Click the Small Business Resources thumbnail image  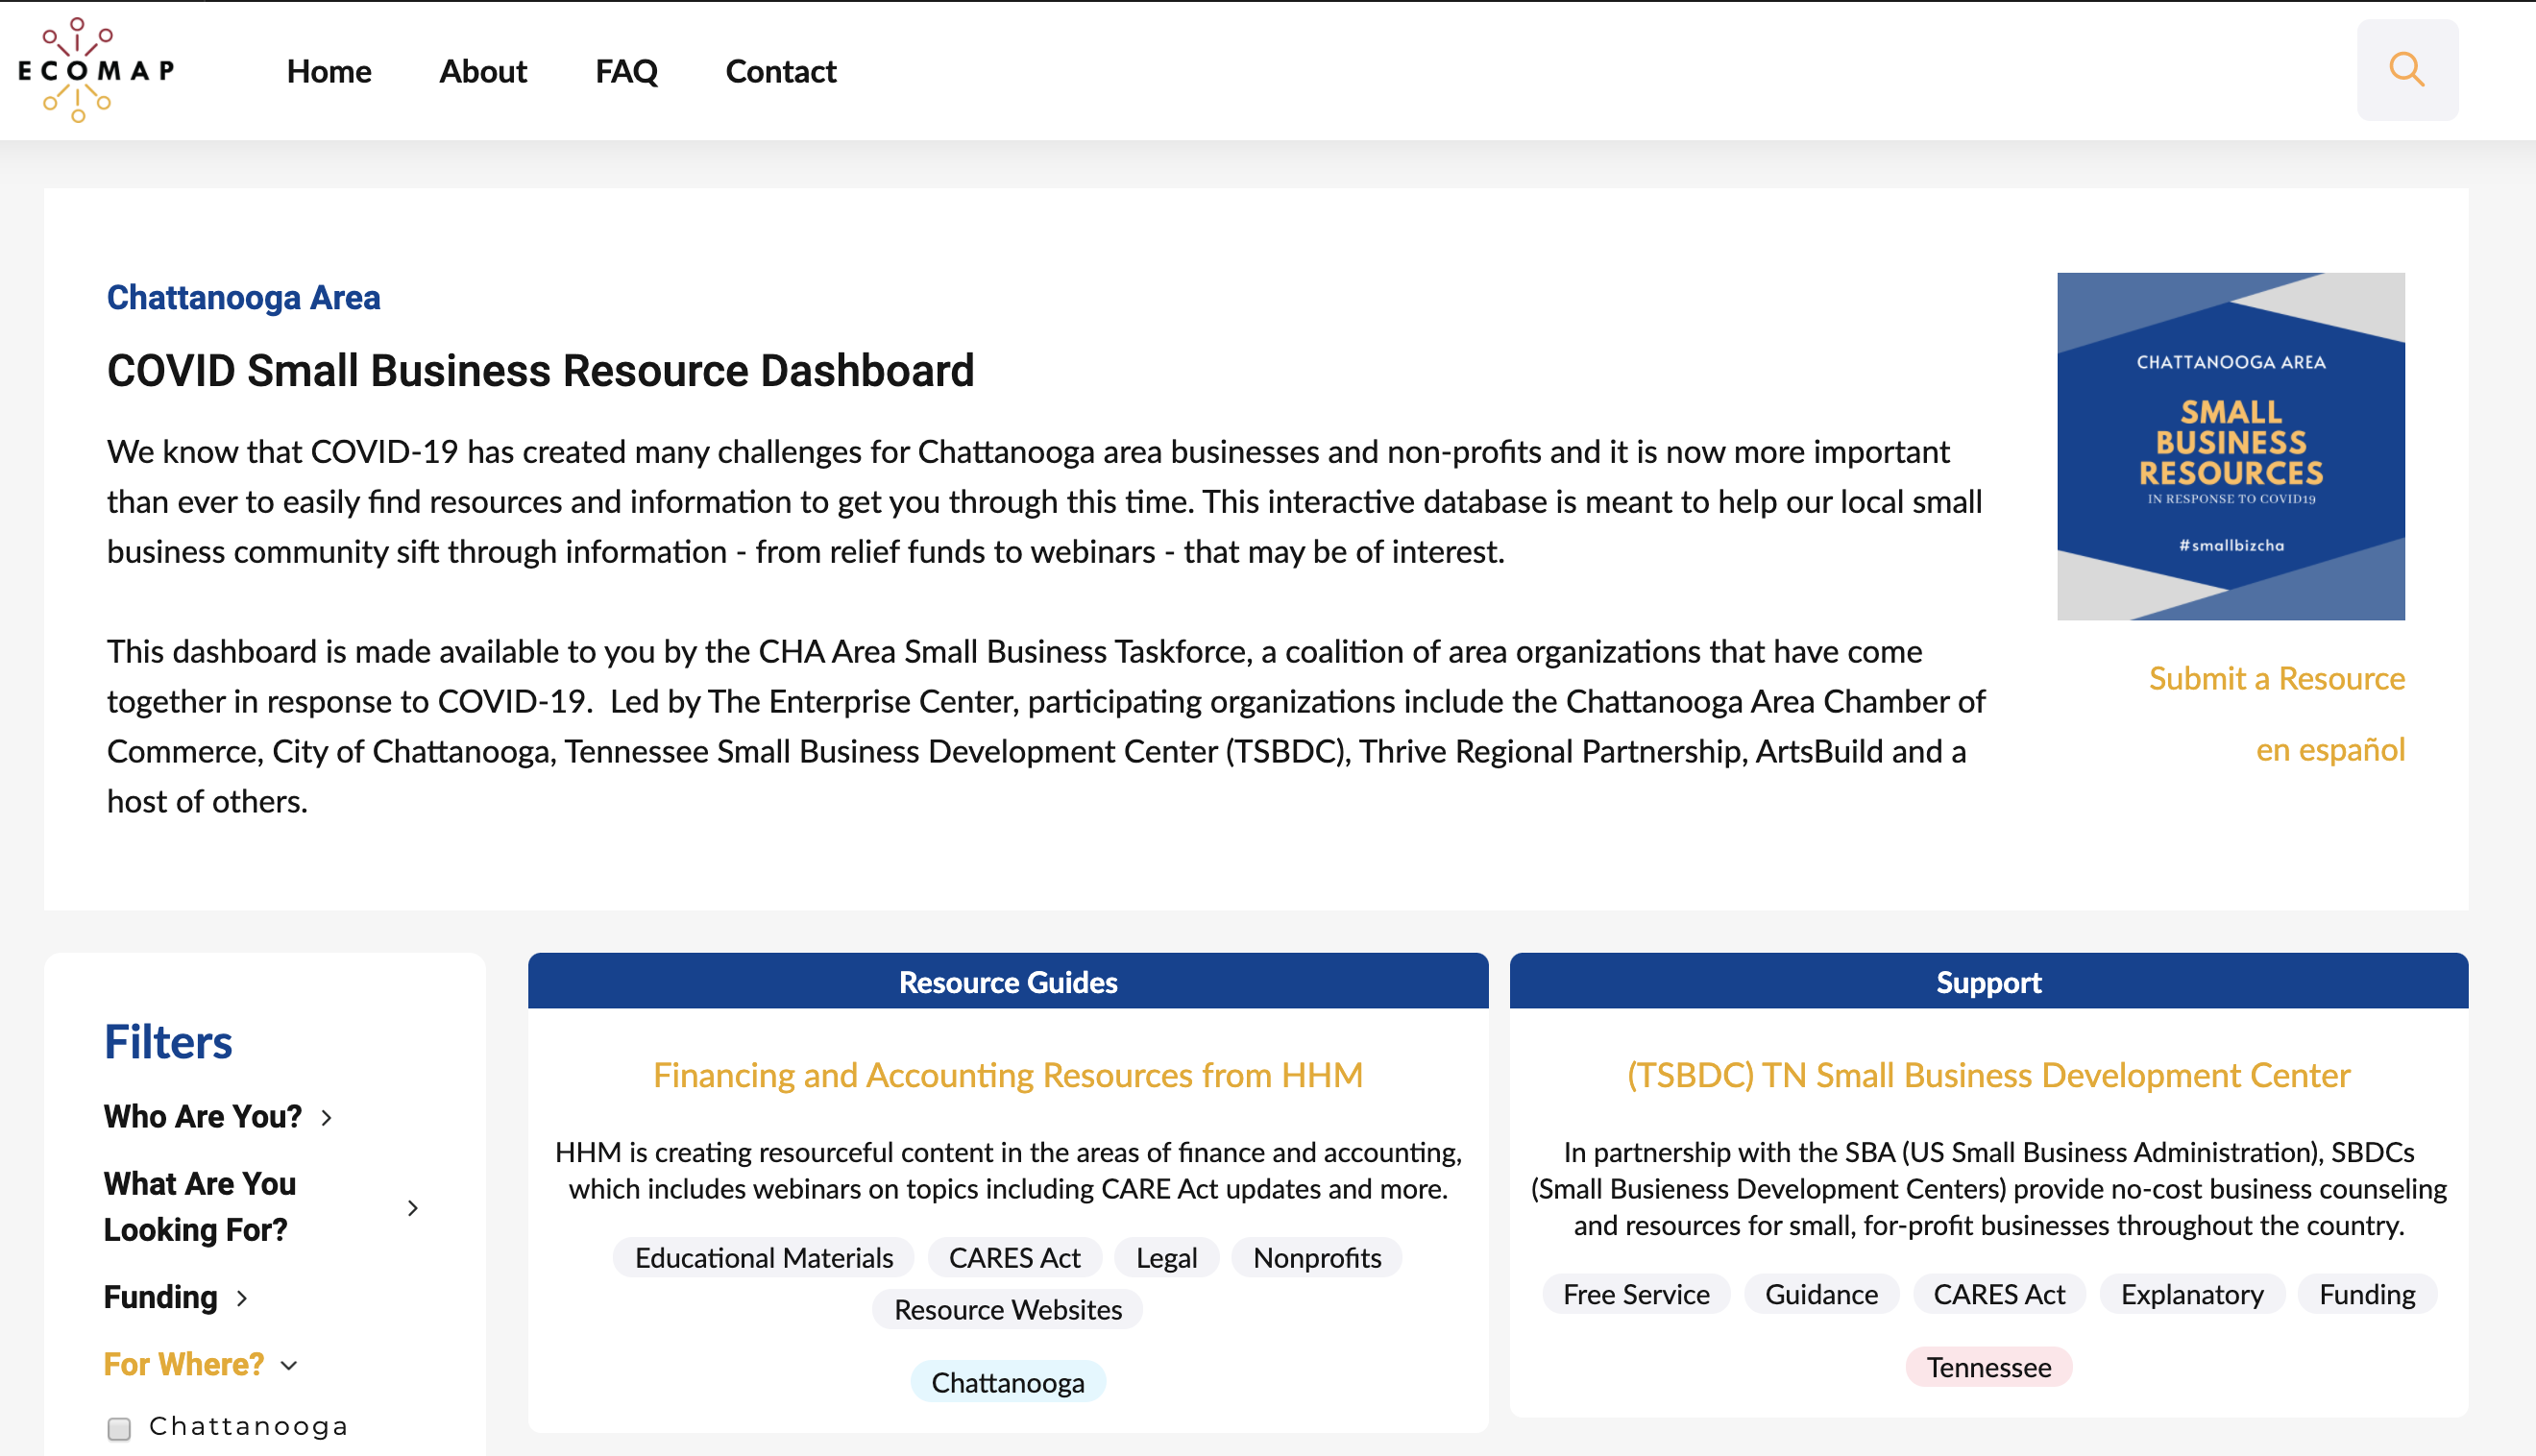(x=2230, y=446)
